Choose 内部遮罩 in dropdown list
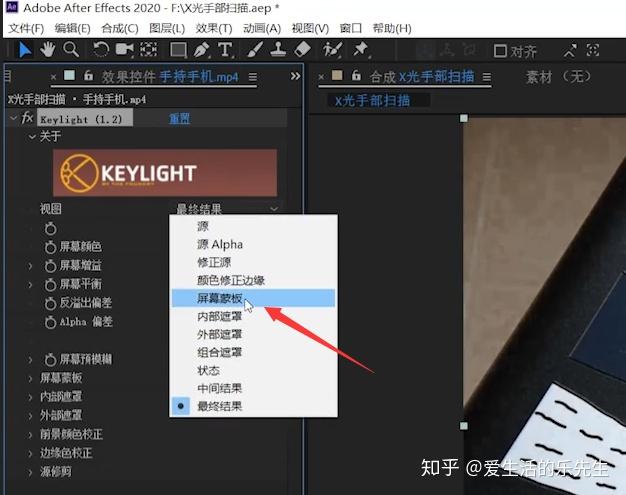Screen dimensions: 626x495 click(x=254, y=316)
